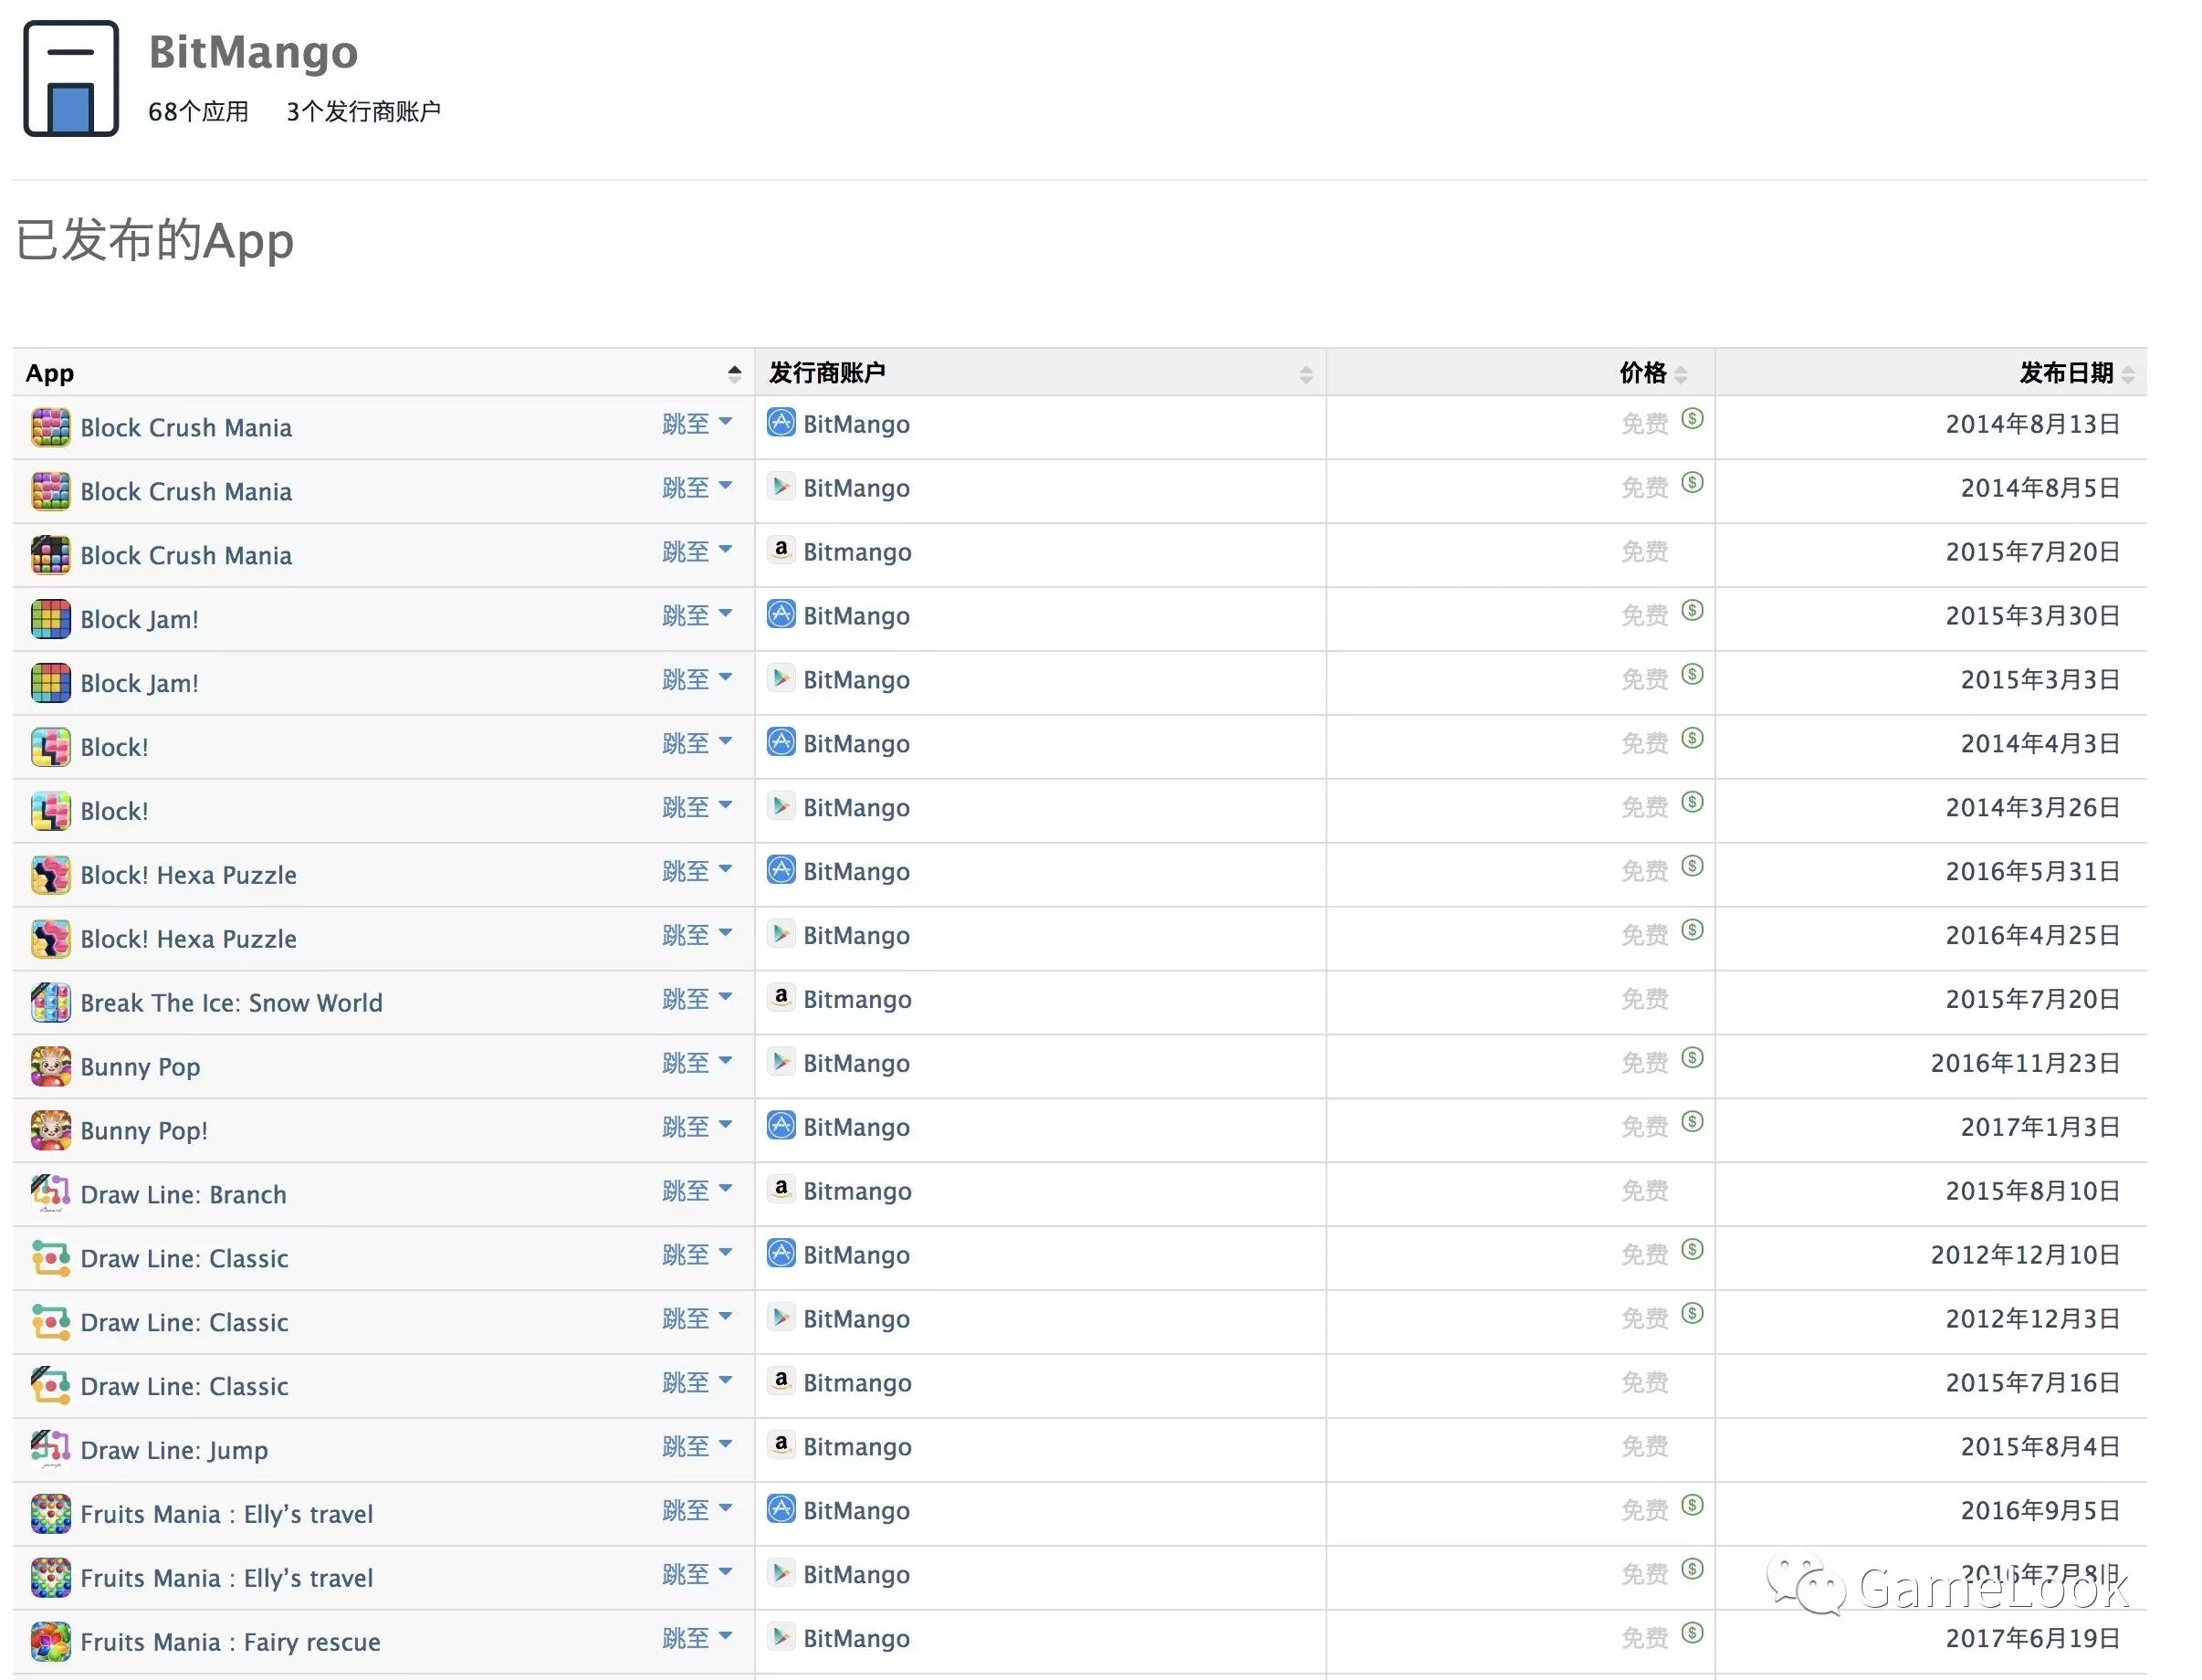Click in-app purchase dollar icon for Block Jam! iOS row
2202x1680 pixels.
click(1692, 610)
